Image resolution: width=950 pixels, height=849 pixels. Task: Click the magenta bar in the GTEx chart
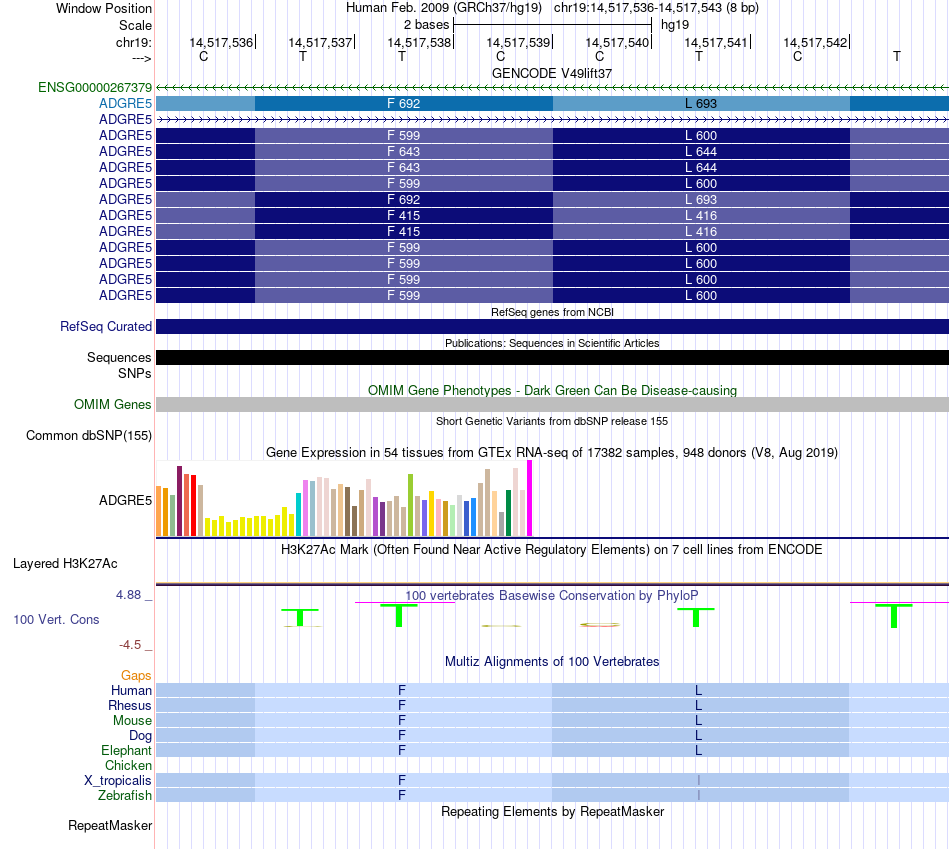530,498
